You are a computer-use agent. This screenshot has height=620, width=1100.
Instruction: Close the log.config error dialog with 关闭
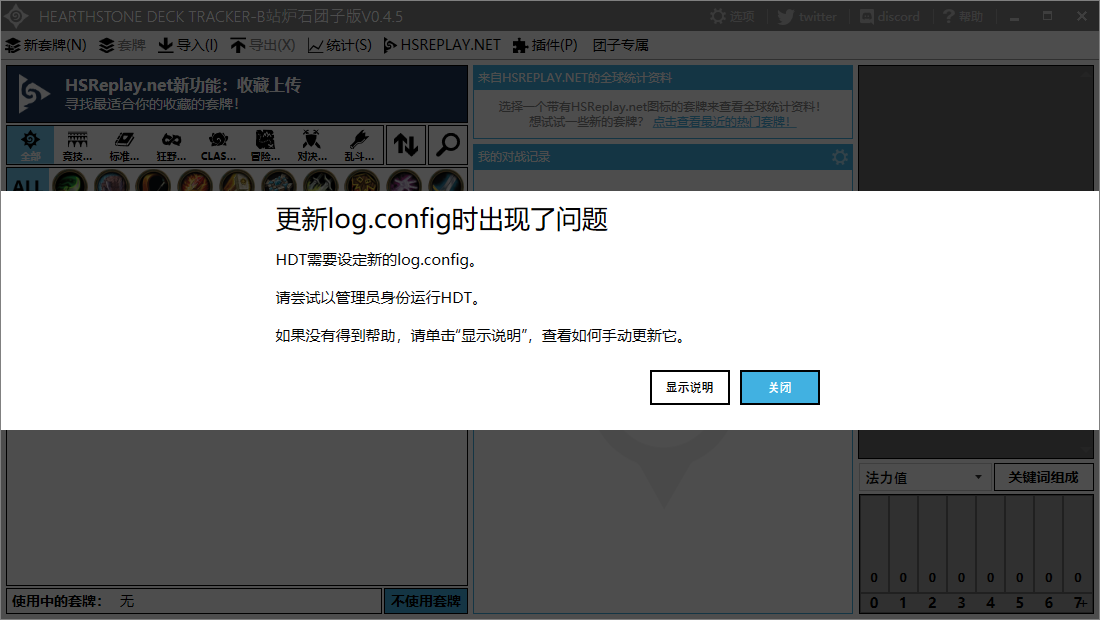click(779, 387)
